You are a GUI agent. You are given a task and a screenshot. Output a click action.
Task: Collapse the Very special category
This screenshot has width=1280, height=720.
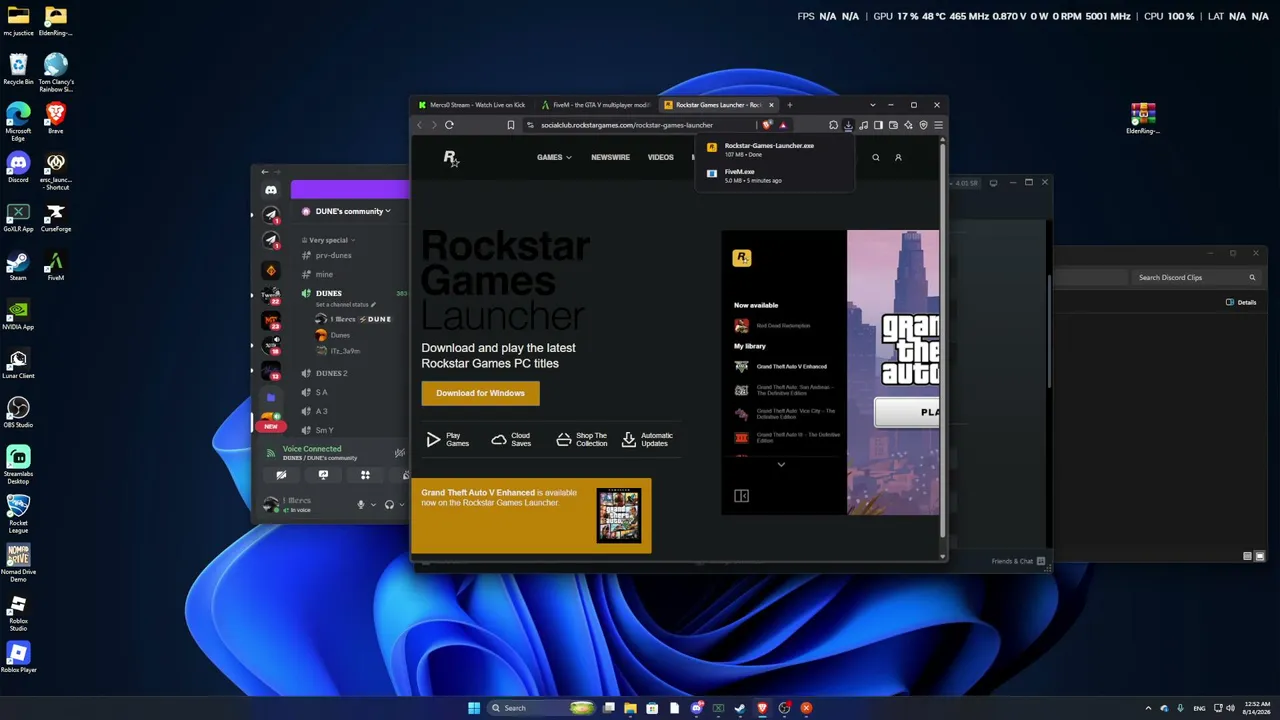coord(331,240)
